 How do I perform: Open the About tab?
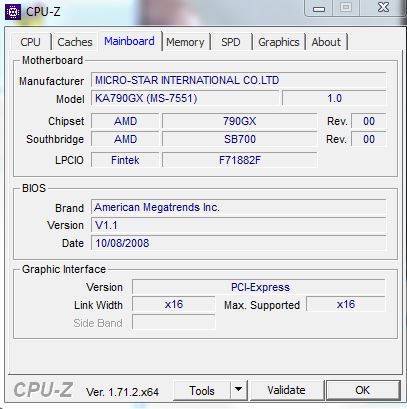pyautogui.click(x=326, y=42)
